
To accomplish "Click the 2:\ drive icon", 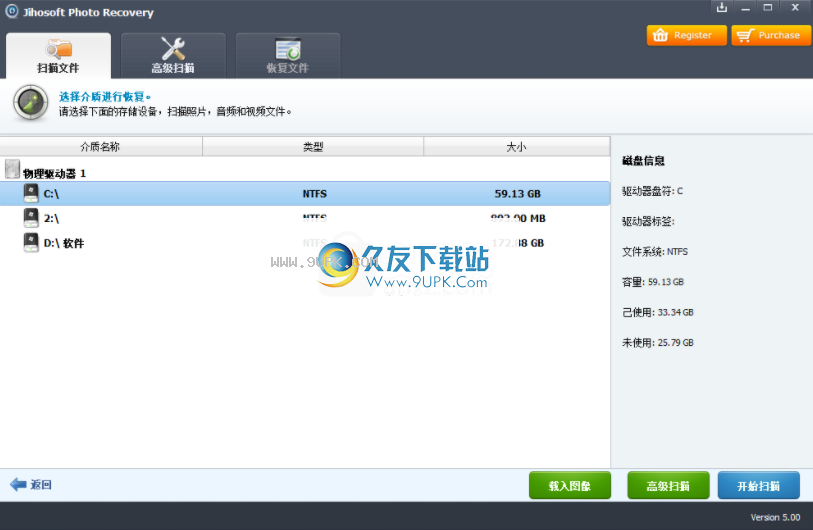I will point(31,218).
